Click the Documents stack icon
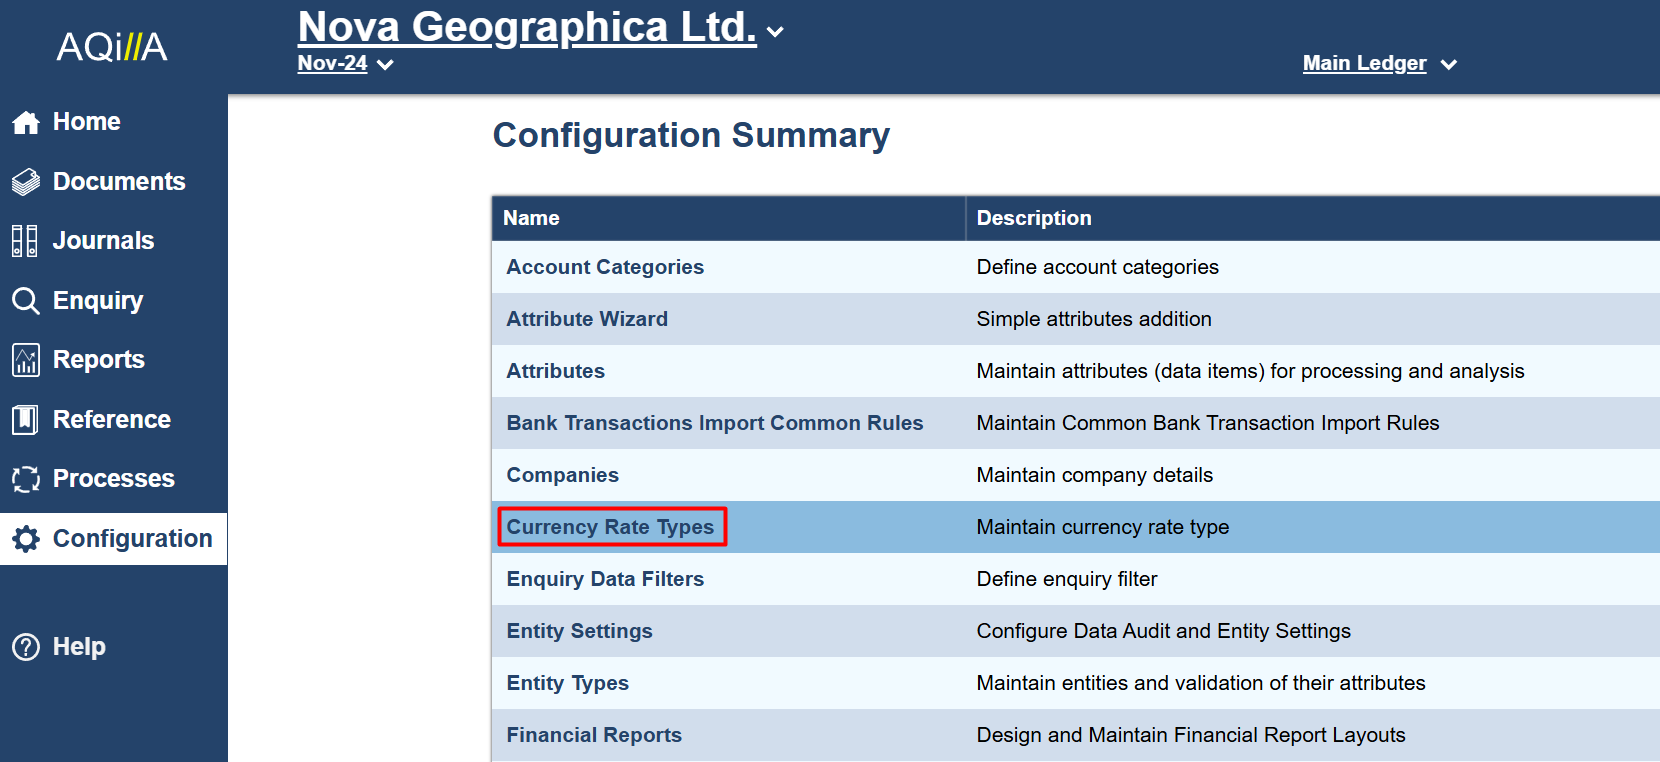Screen dimensions: 1660x762 tap(26, 182)
